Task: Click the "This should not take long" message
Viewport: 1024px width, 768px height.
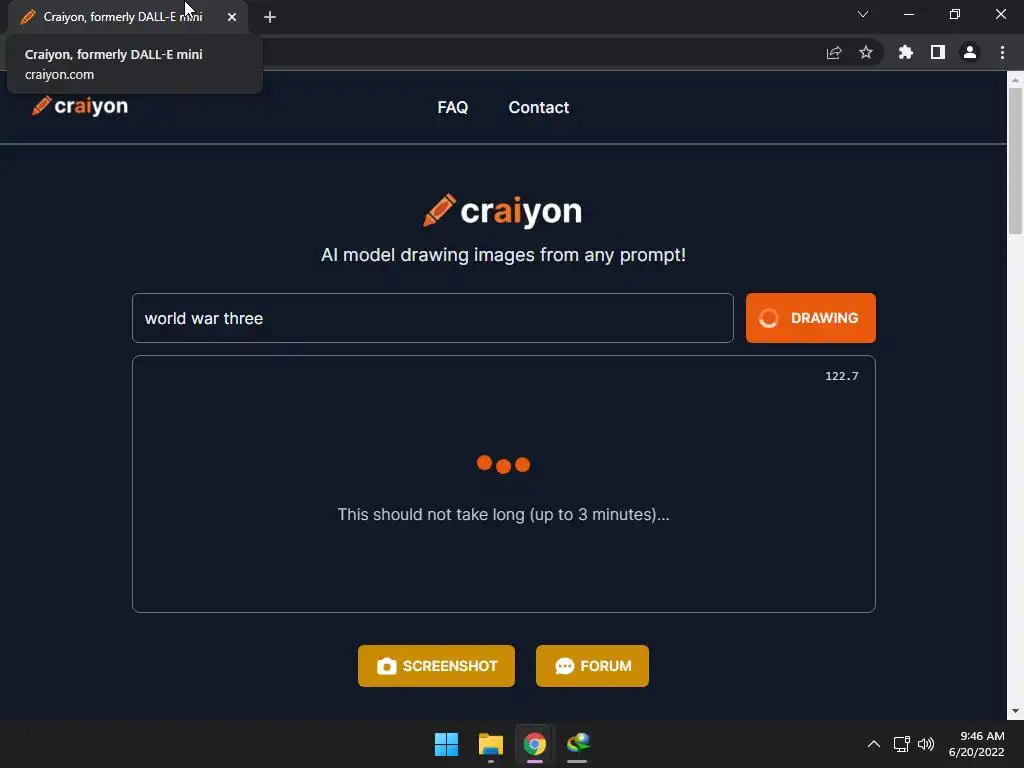Action: [x=503, y=515]
